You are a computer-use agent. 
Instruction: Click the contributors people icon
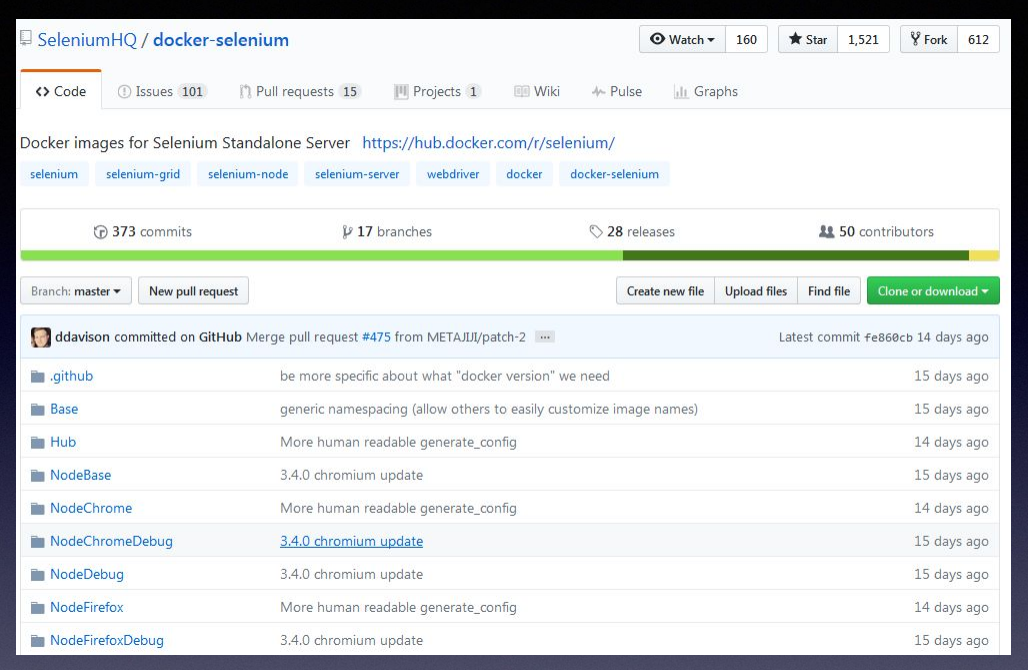[827, 231]
